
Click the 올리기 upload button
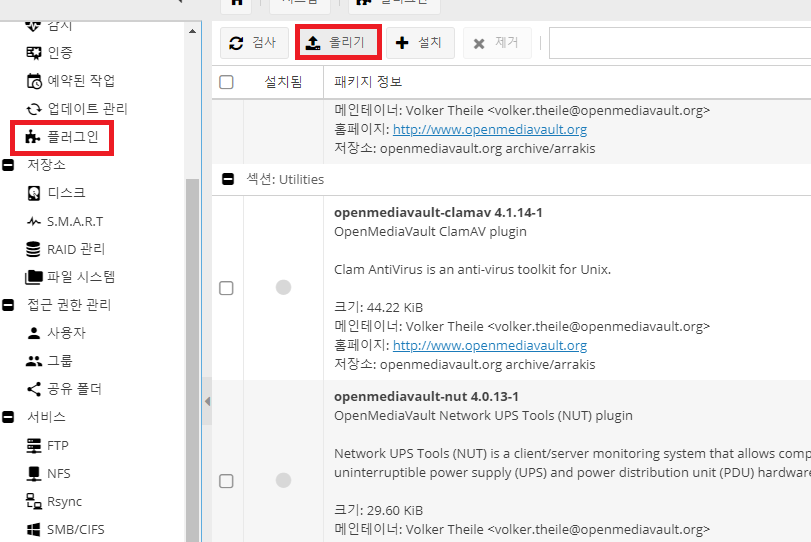(x=338, y=42)
